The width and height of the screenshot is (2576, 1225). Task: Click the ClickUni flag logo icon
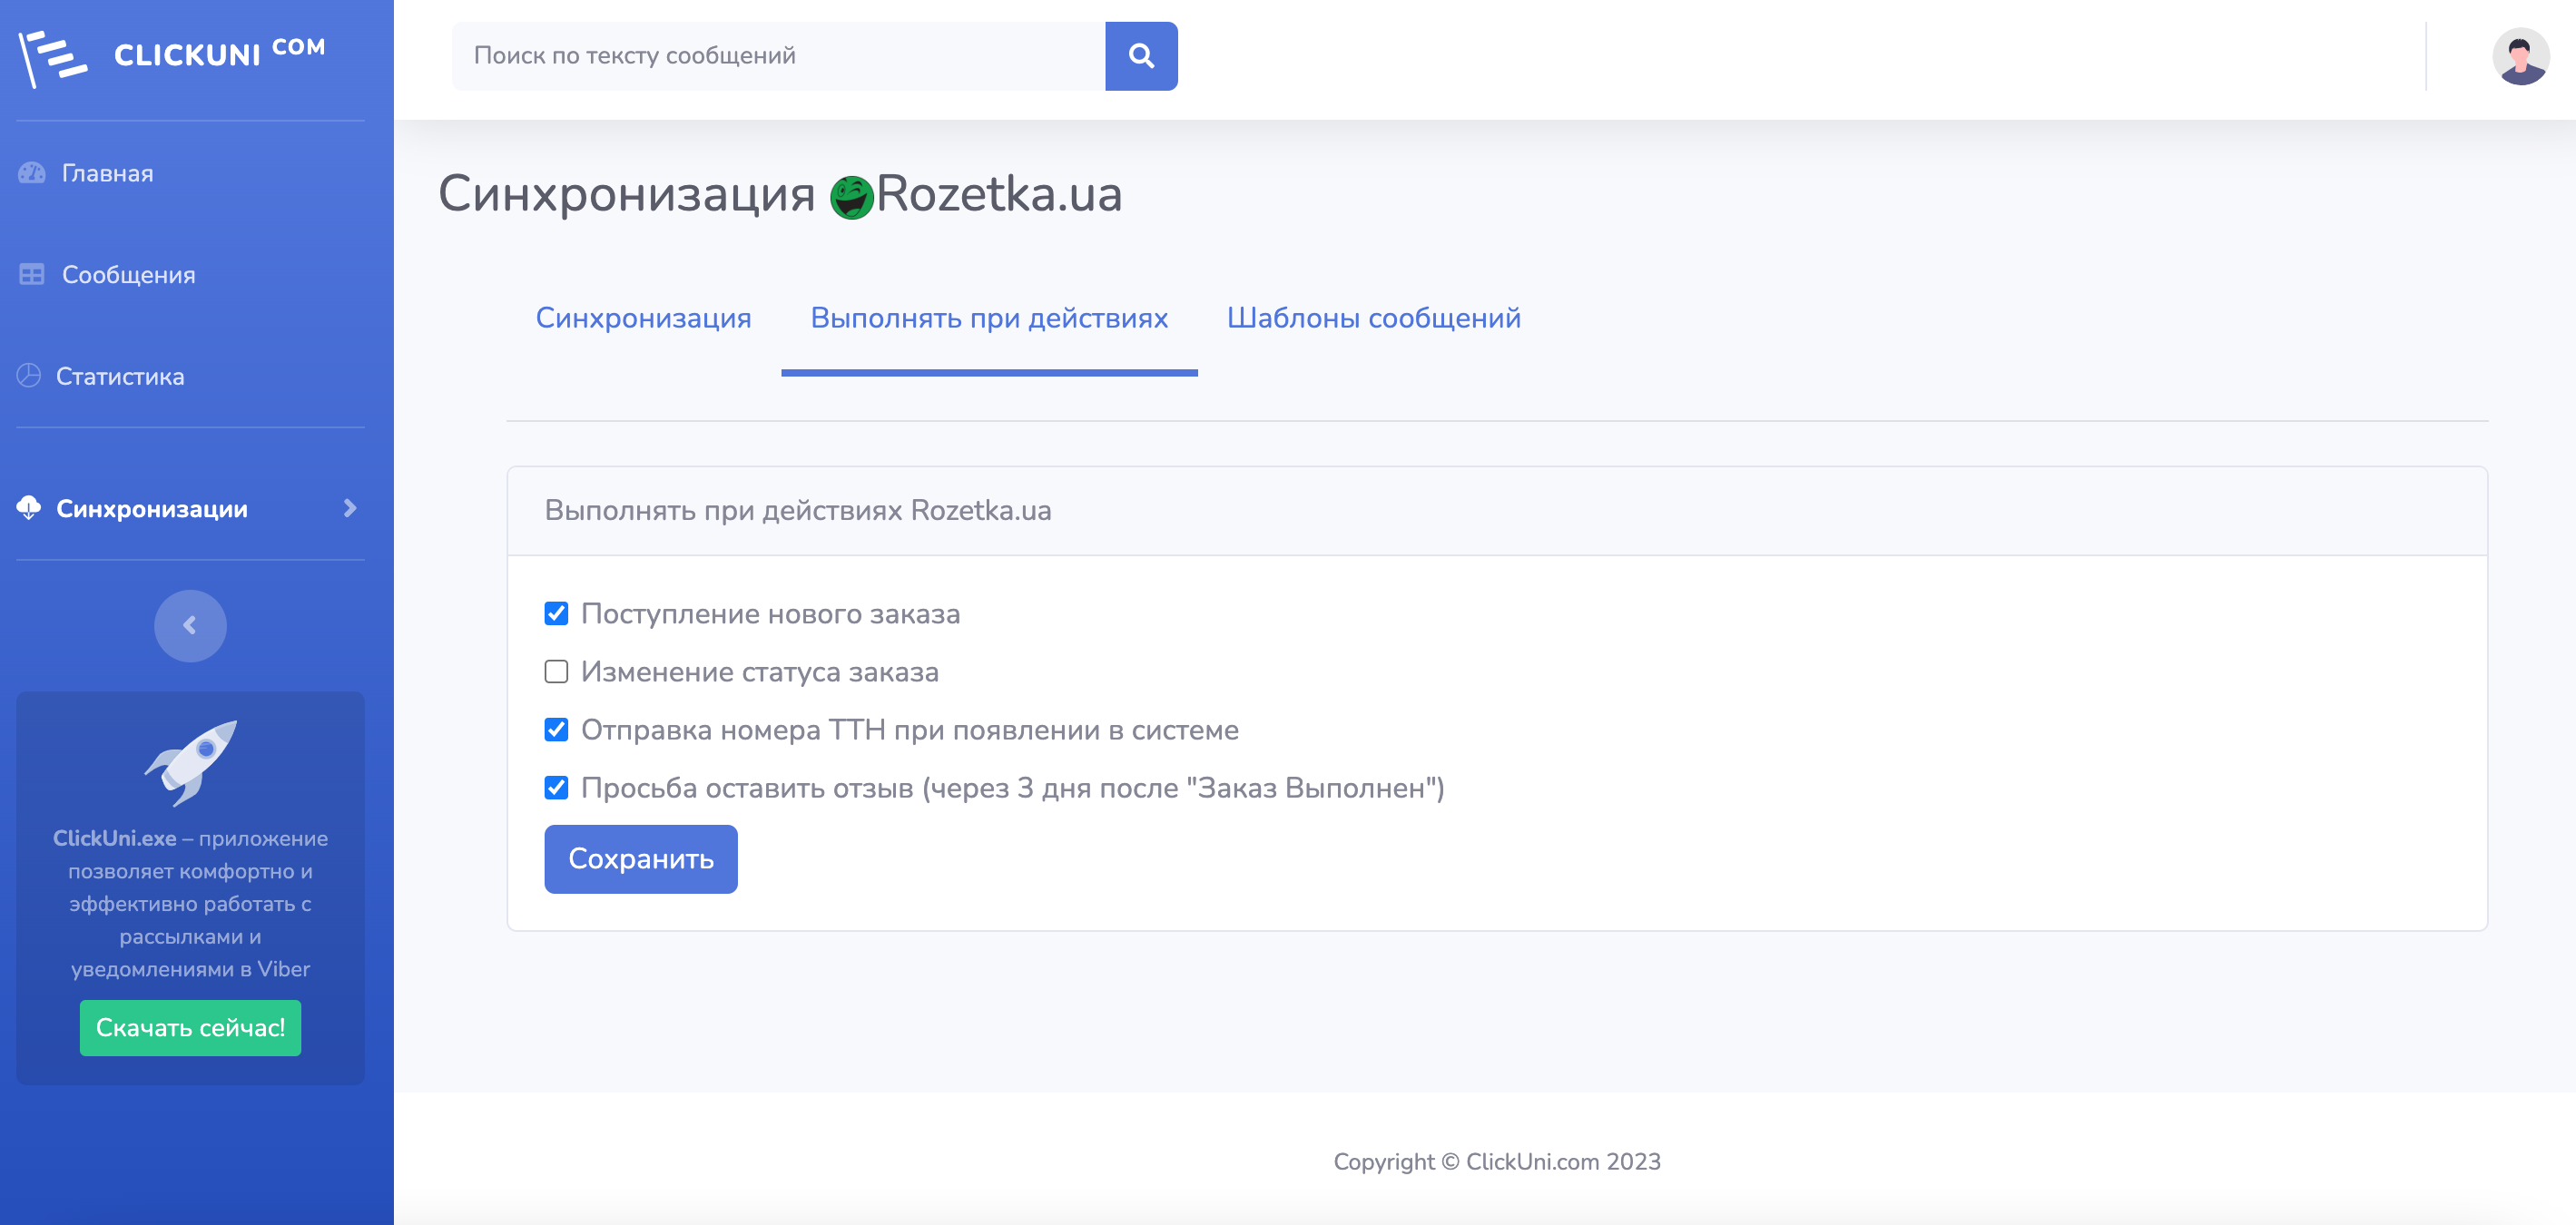pos(52,57)
